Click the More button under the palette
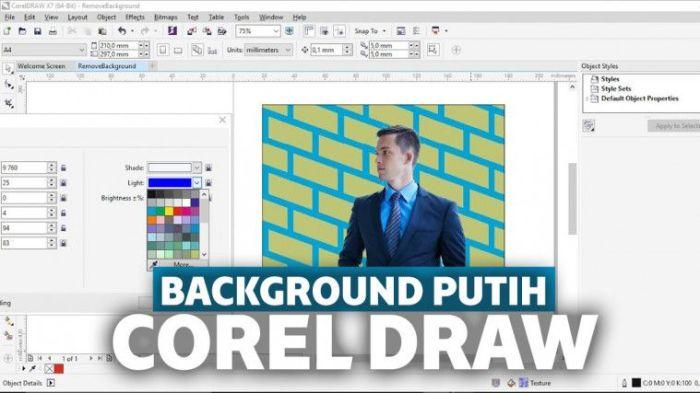This screenshot has height=393, width=700. (181, 265)
